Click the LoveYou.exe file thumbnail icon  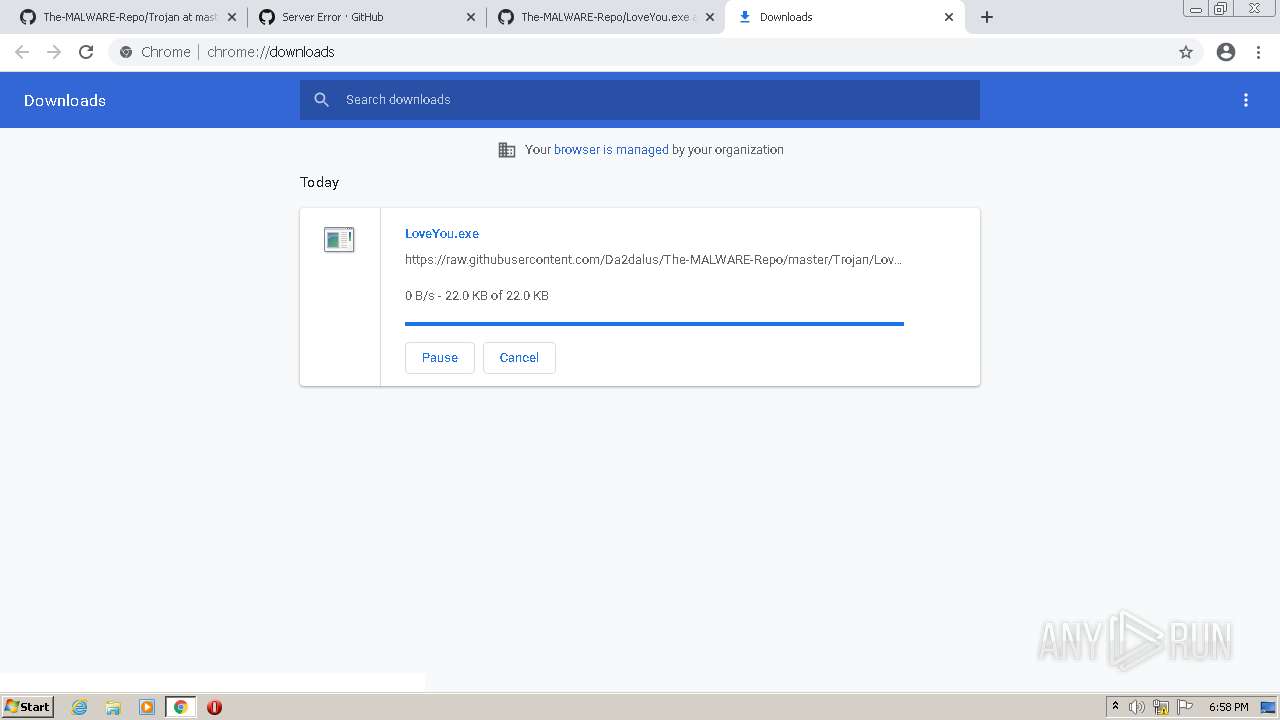click(339, 239)
